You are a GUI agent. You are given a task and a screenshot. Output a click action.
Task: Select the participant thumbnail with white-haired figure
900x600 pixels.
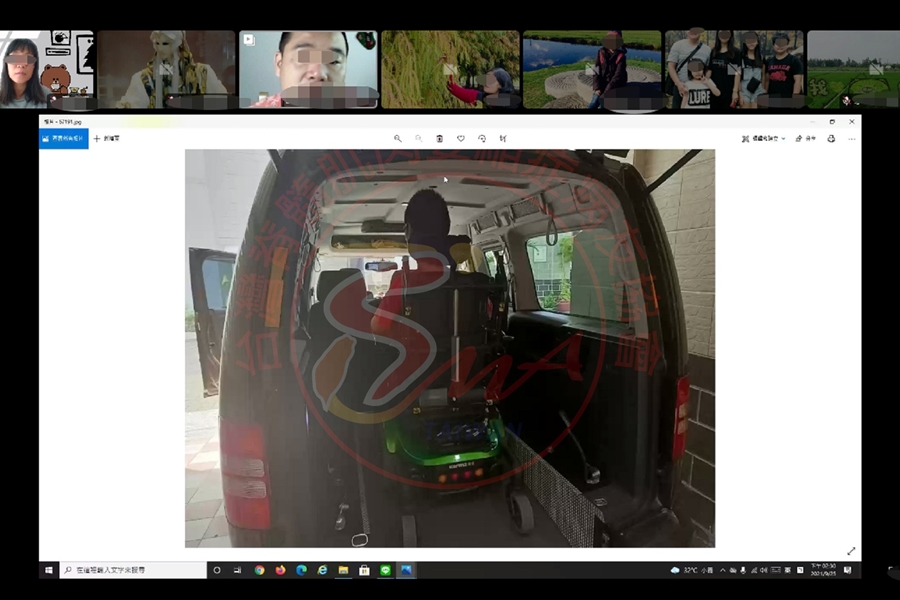(x=166, y=69)
